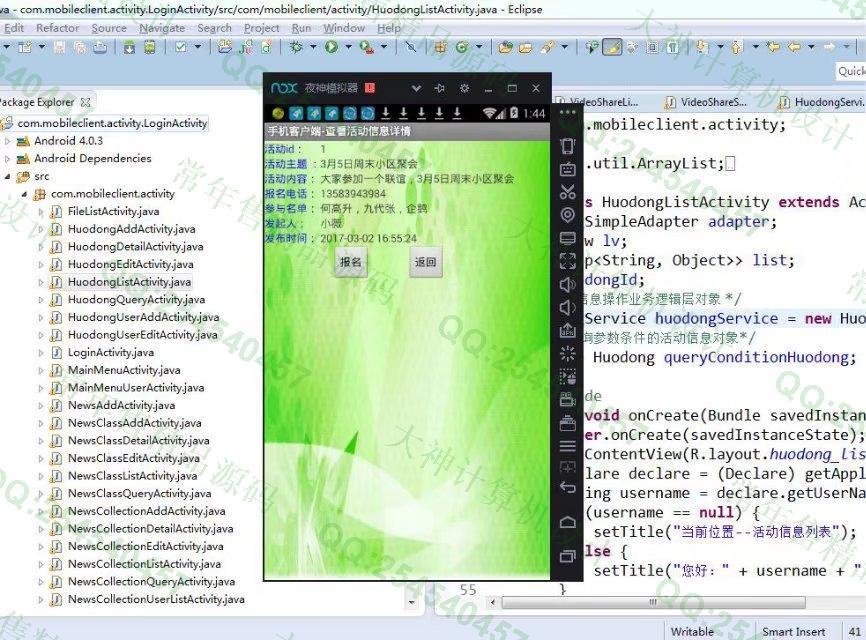Expand the Android 4.0.3 library node
This screenshot has height=640, width=866.
coord(7,141)
